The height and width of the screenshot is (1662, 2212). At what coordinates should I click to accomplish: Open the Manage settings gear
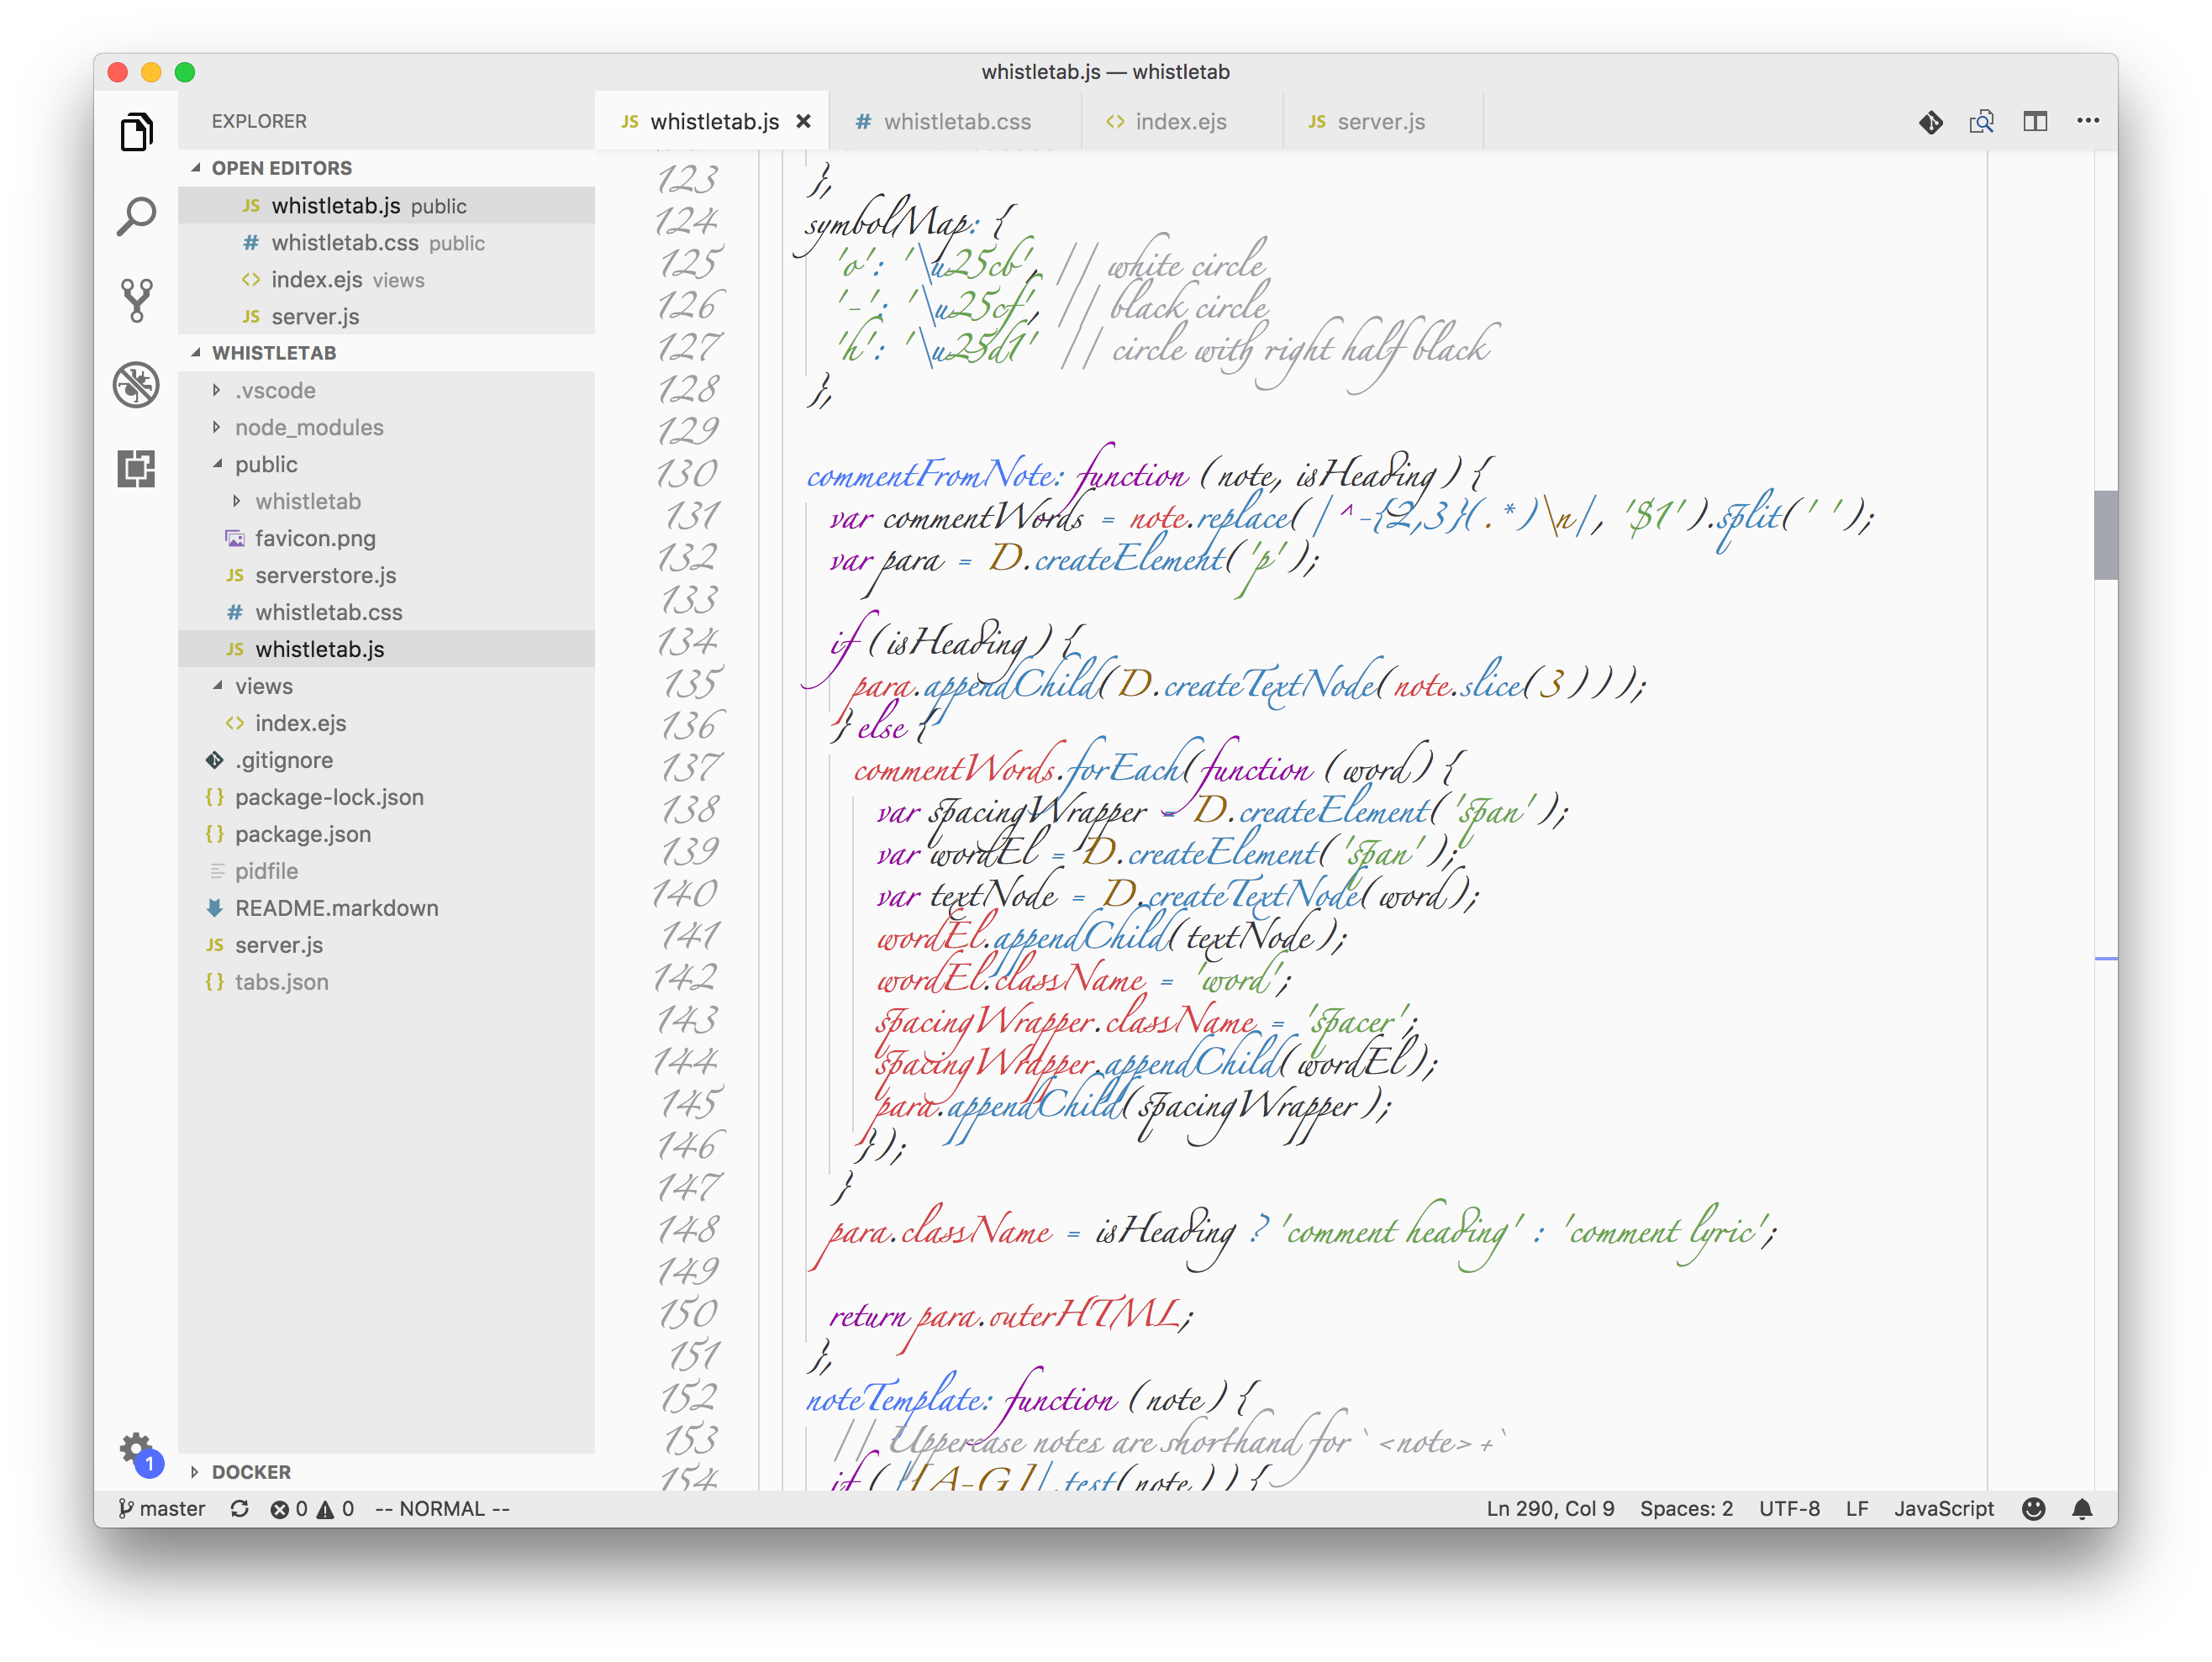[x=136, y=1448]
